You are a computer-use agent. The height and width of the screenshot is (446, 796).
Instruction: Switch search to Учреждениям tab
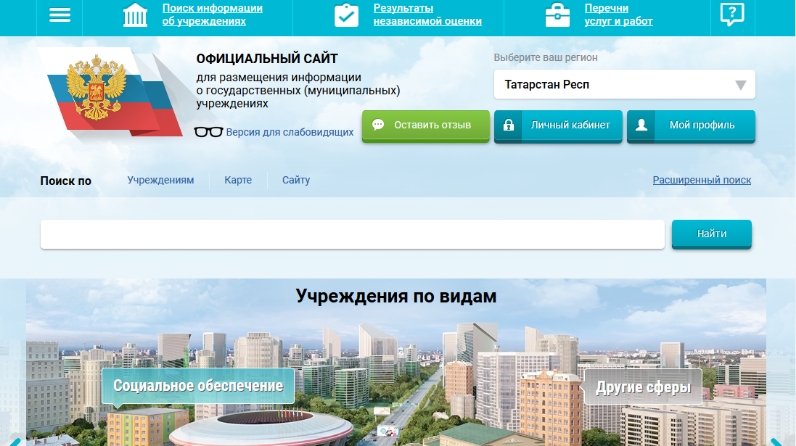point(160,180)
